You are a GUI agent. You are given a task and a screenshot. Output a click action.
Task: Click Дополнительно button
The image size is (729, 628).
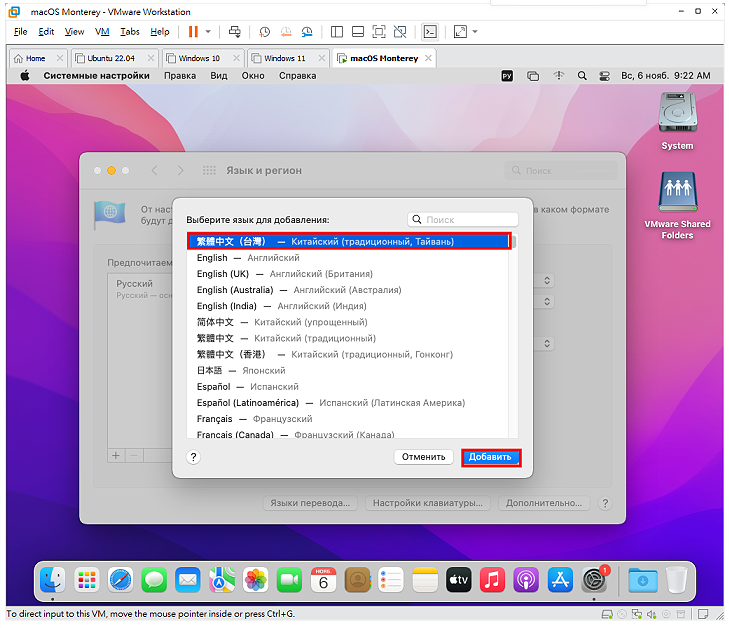tap(544, 503)
